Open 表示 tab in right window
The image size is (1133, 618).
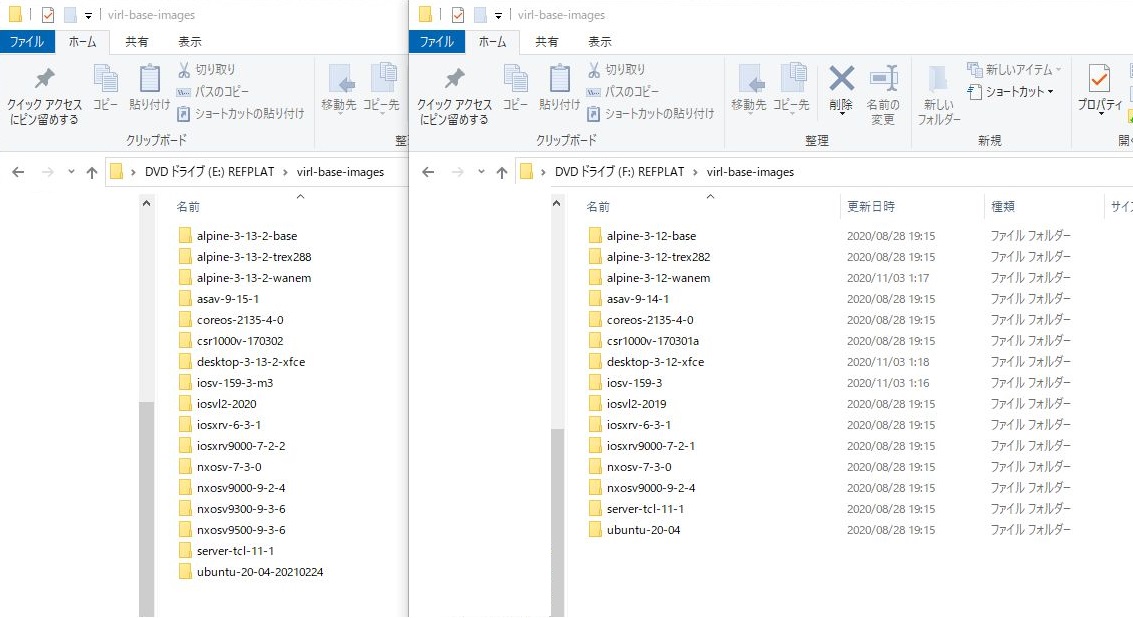pos(600,42)
